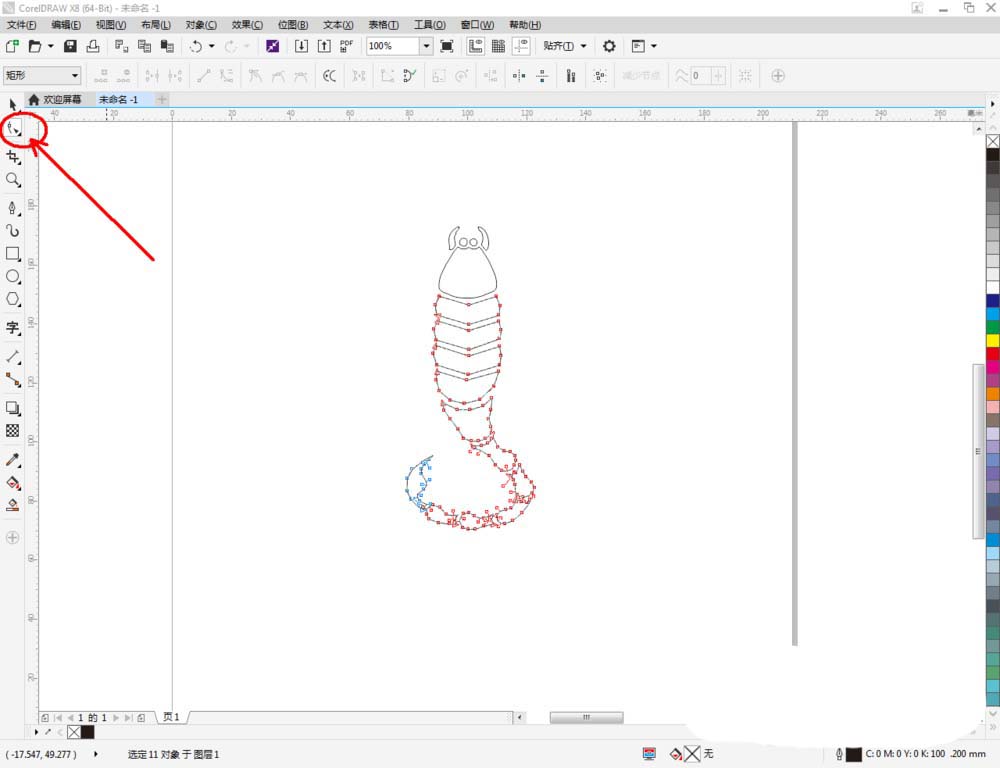Create a new document
Viewport: 1000px width, 768px height.
coord(12,46)
